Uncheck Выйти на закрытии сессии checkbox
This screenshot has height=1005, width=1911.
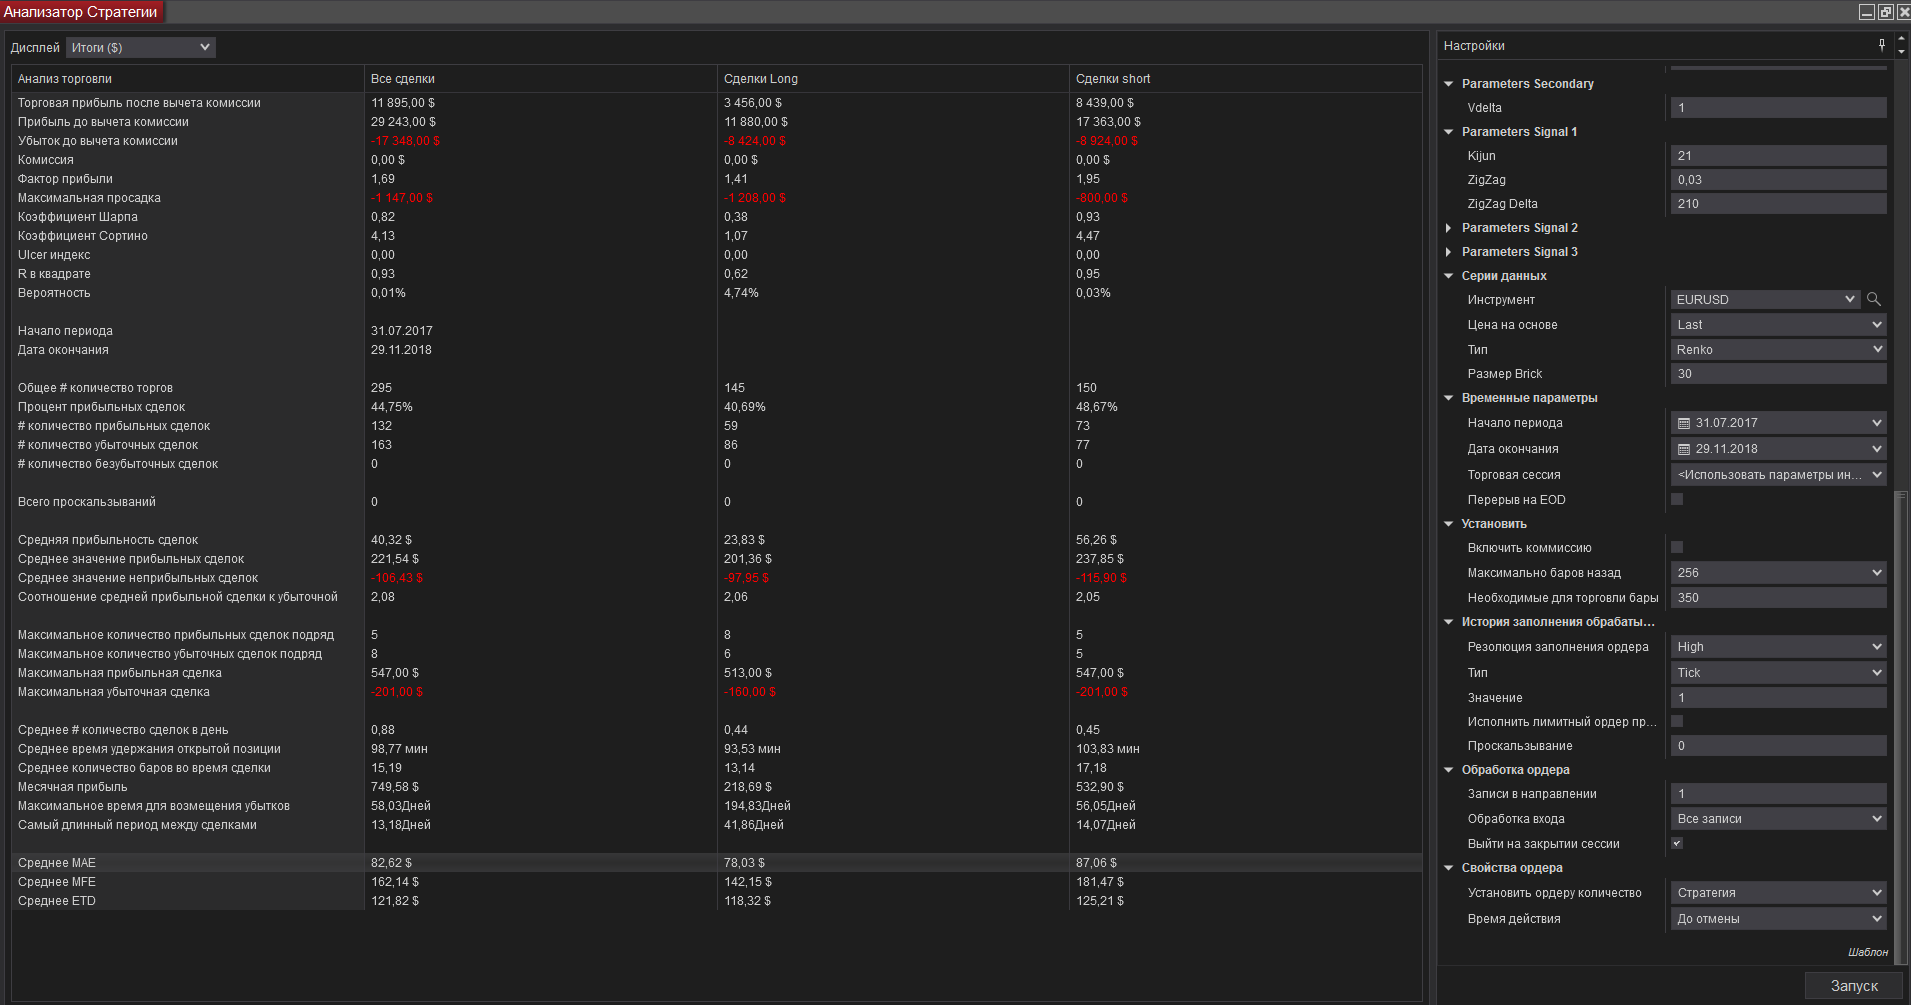[1677, 843]
